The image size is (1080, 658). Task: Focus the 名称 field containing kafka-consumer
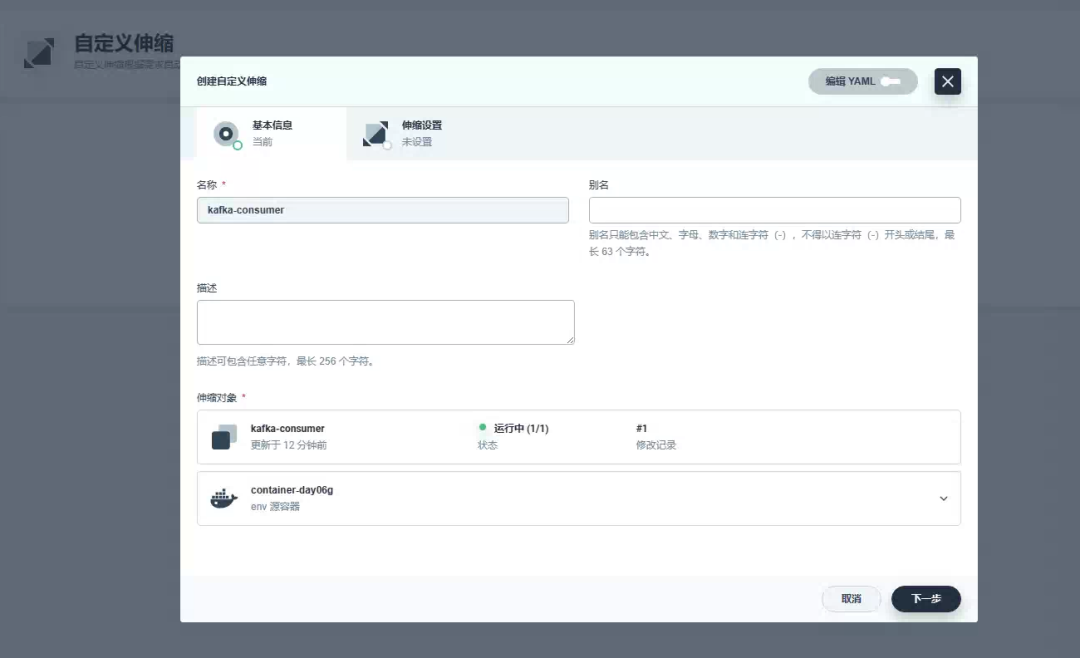pos(383,210)
